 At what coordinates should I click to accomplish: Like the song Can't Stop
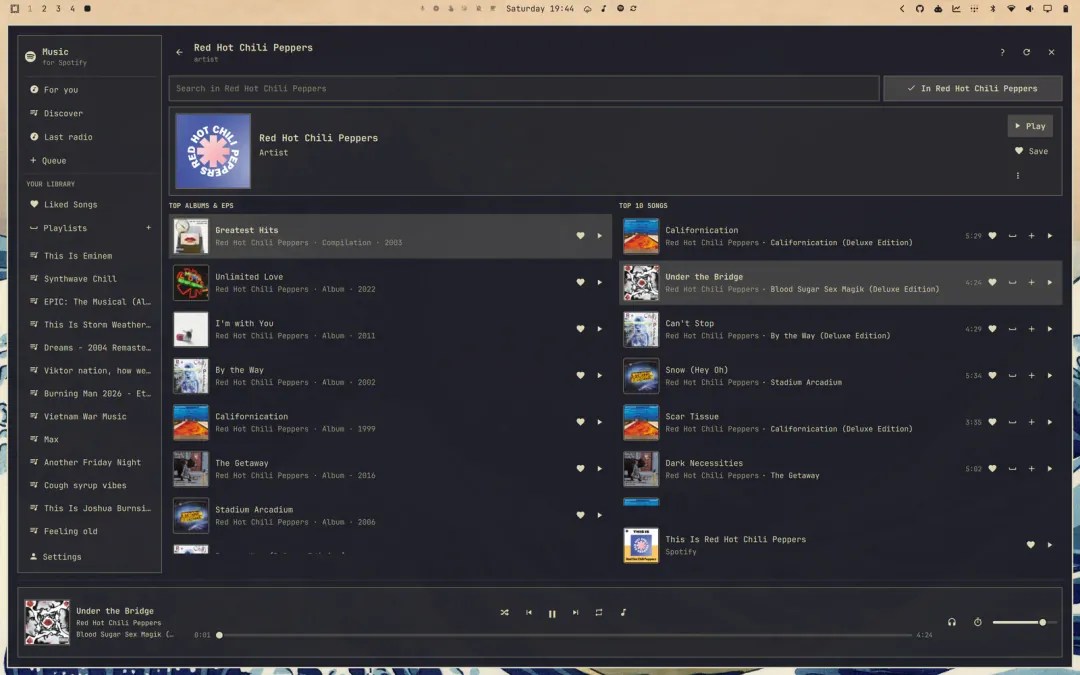[993, 329]
